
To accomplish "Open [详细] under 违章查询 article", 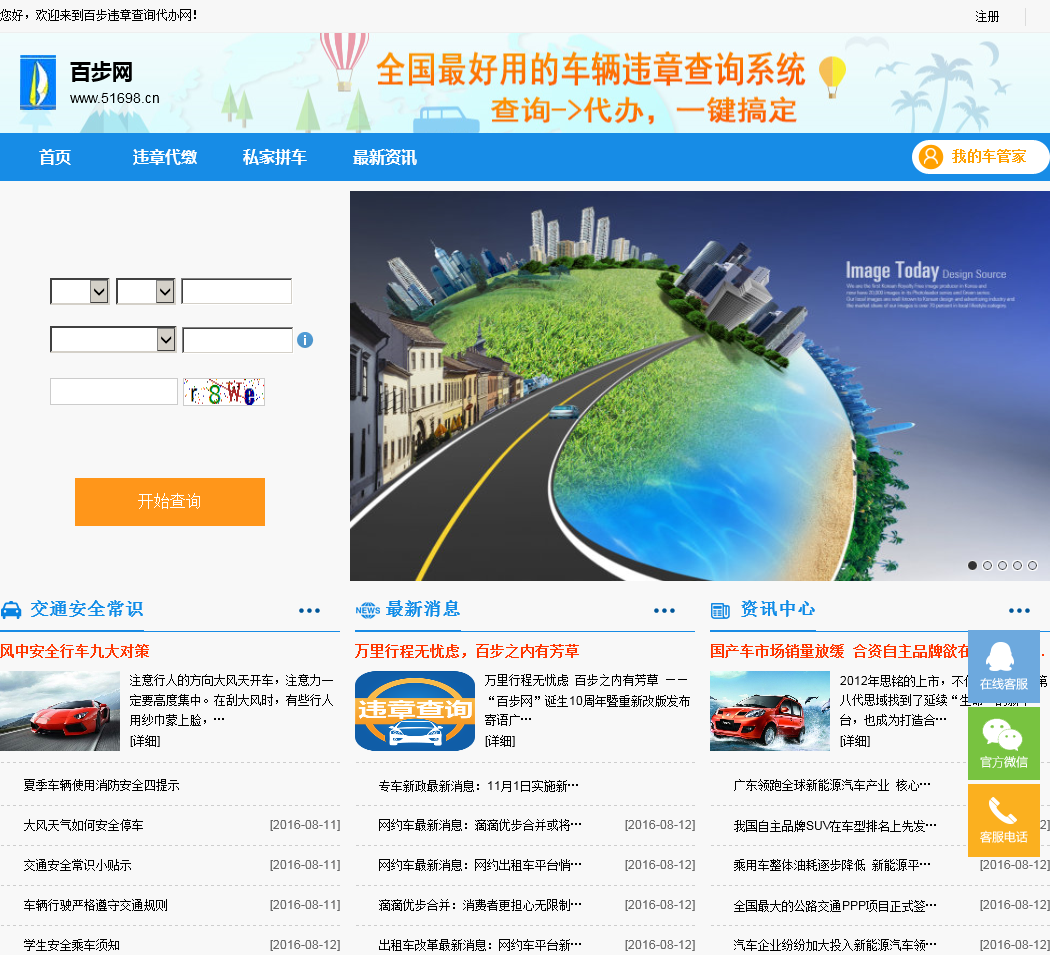I will pyautogui.click(x=500, y=741).
